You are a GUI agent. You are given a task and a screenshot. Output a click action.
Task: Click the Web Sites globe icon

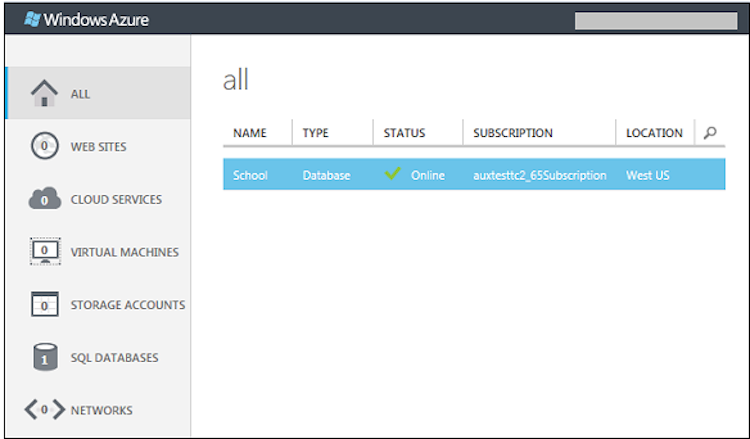coord(44,146)
